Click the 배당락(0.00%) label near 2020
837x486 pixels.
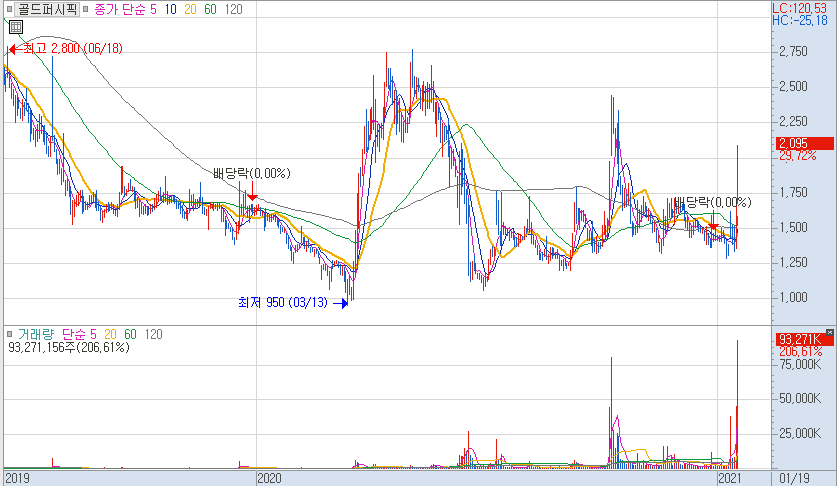tap(251, 174)
